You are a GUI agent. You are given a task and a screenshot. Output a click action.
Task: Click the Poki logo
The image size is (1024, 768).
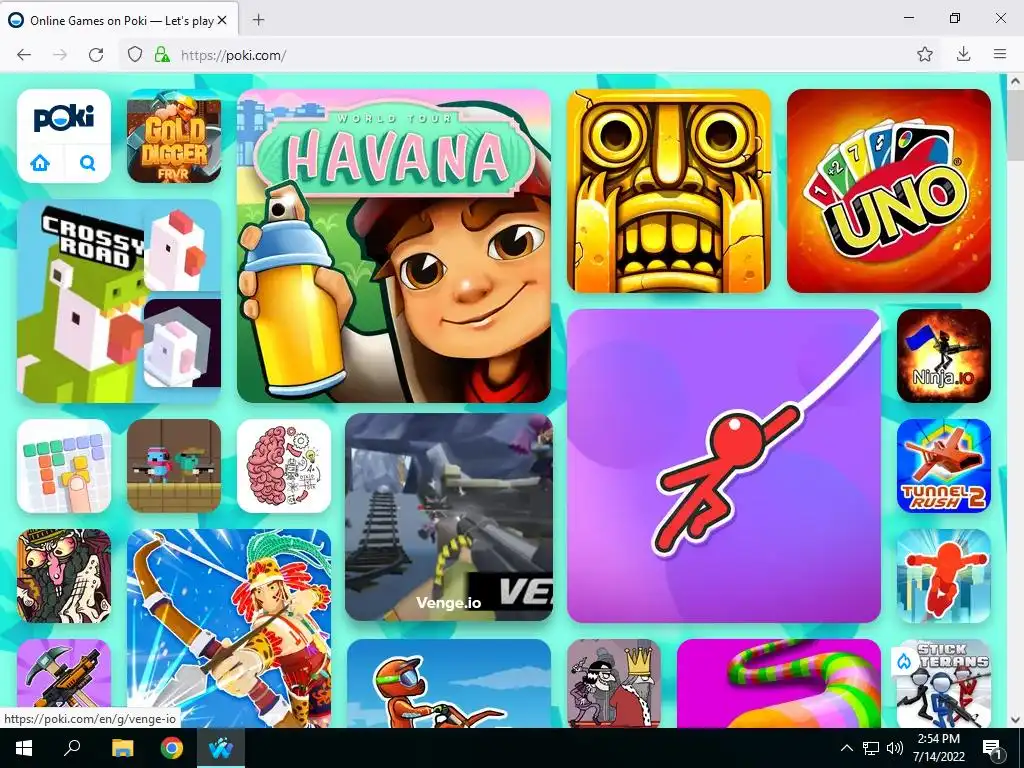coord(64,118)
